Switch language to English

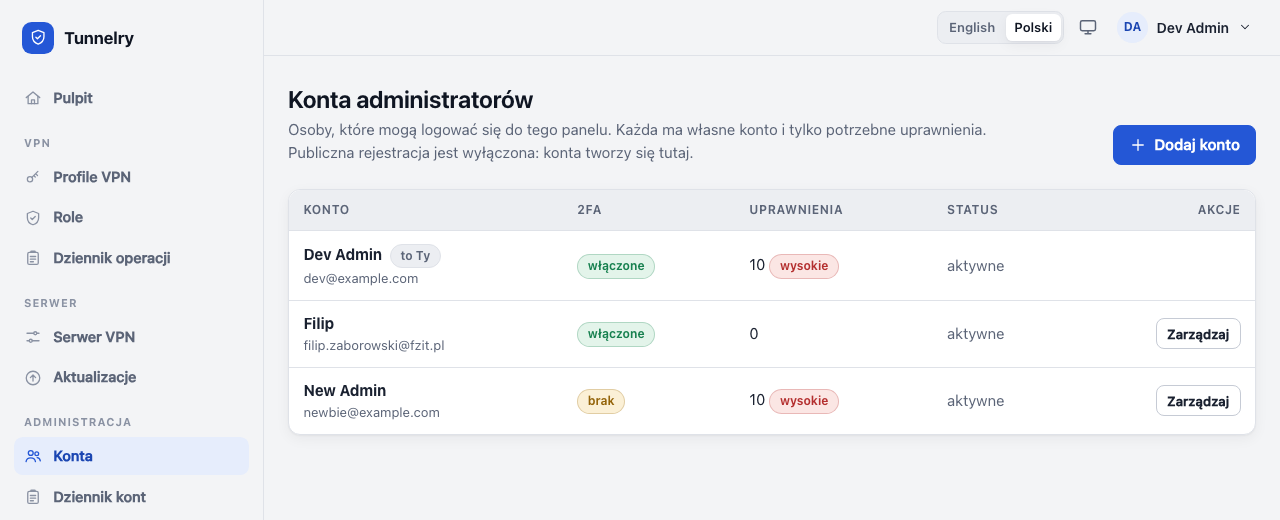tap(972, 27)
